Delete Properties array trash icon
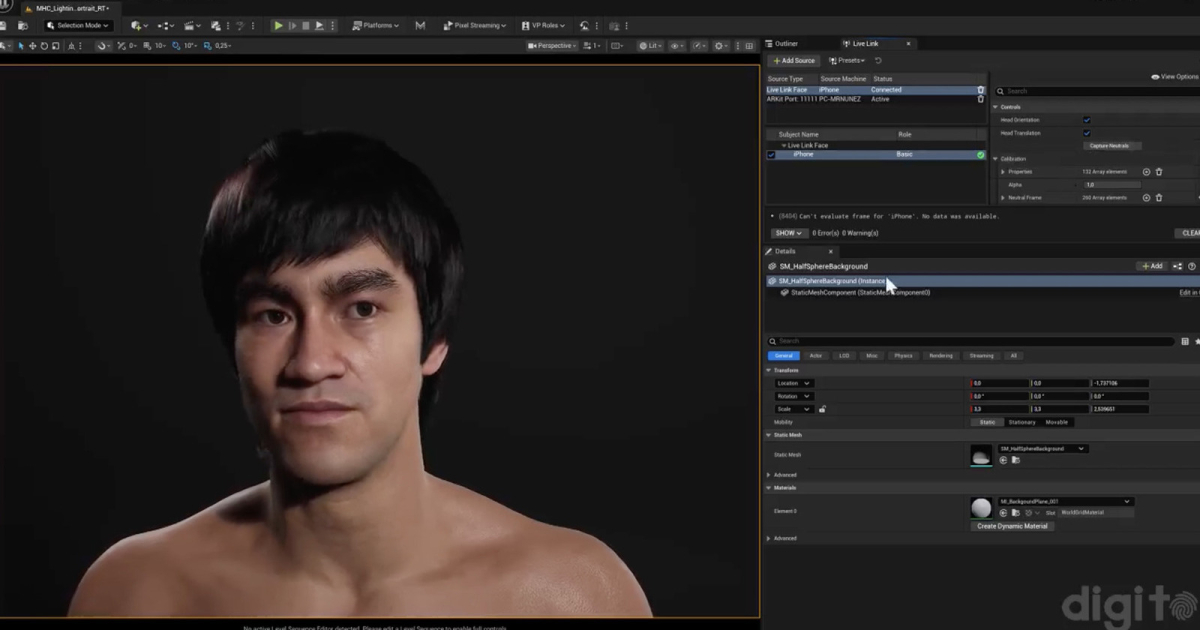The height and width of the screenshot is (630, 1200). coord(1159,172)
